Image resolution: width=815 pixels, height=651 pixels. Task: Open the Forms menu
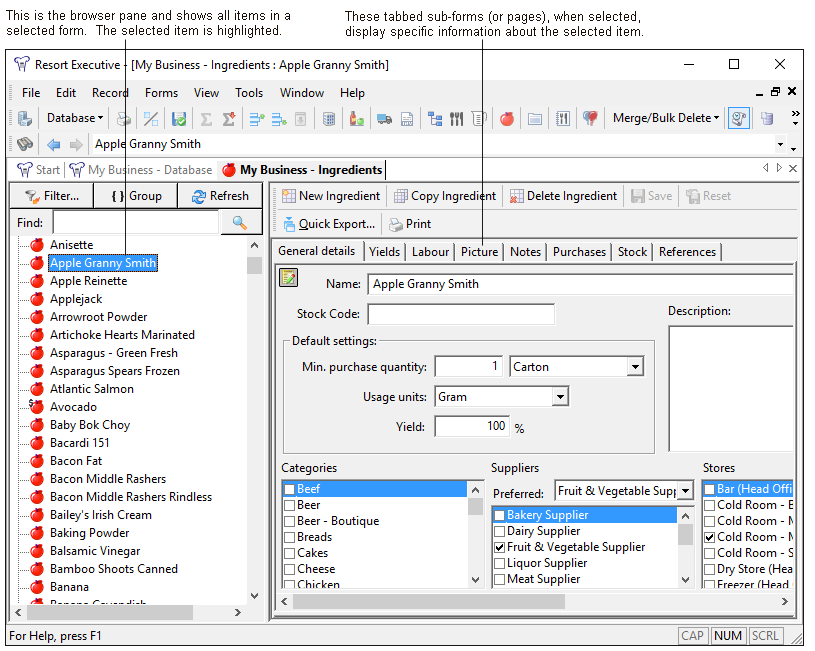click(x=161, y=93)
